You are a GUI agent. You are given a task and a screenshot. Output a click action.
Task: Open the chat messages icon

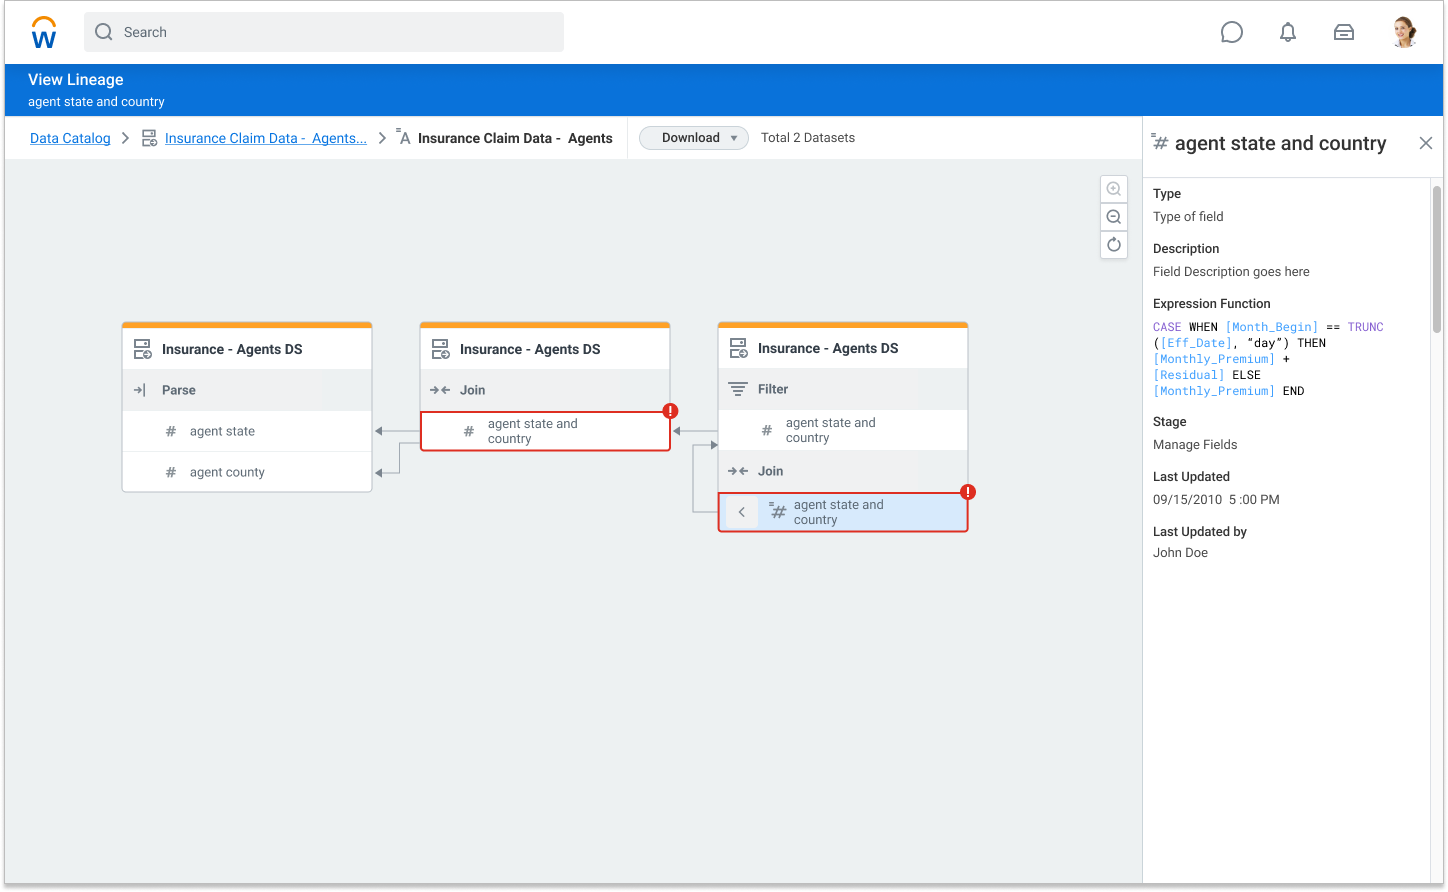[1231, 33]
